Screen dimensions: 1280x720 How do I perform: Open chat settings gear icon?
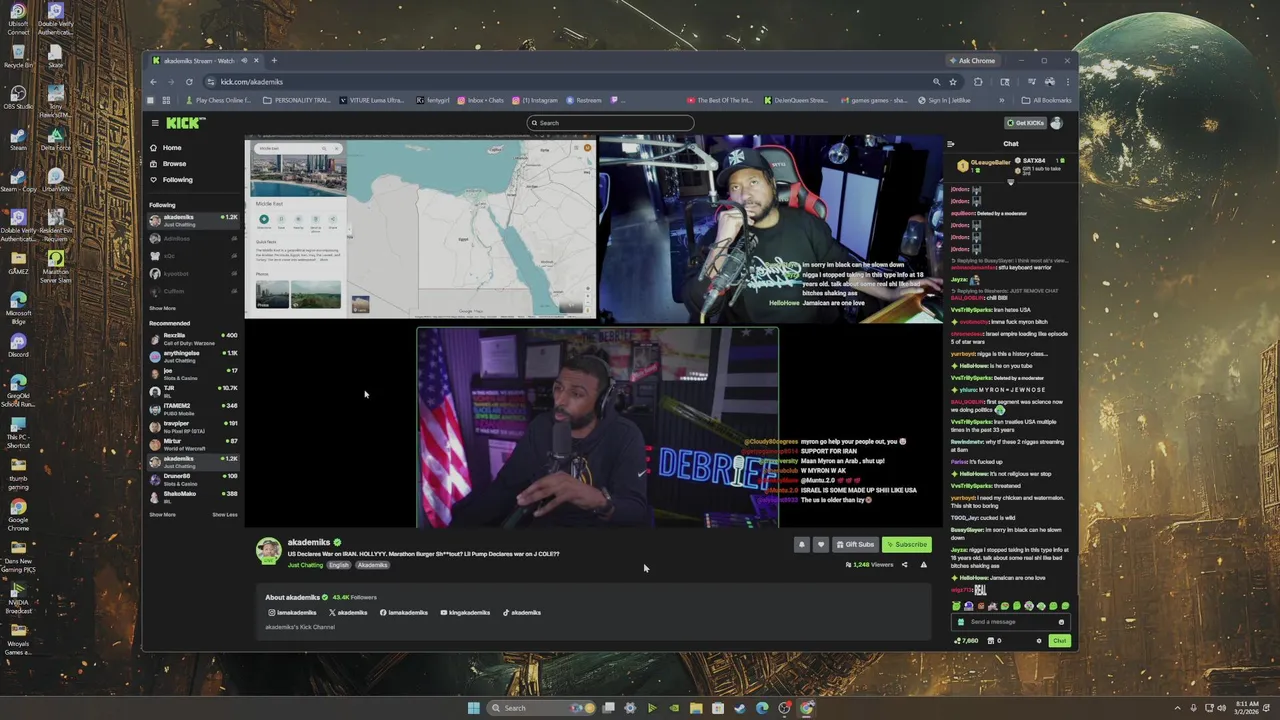1039,640
